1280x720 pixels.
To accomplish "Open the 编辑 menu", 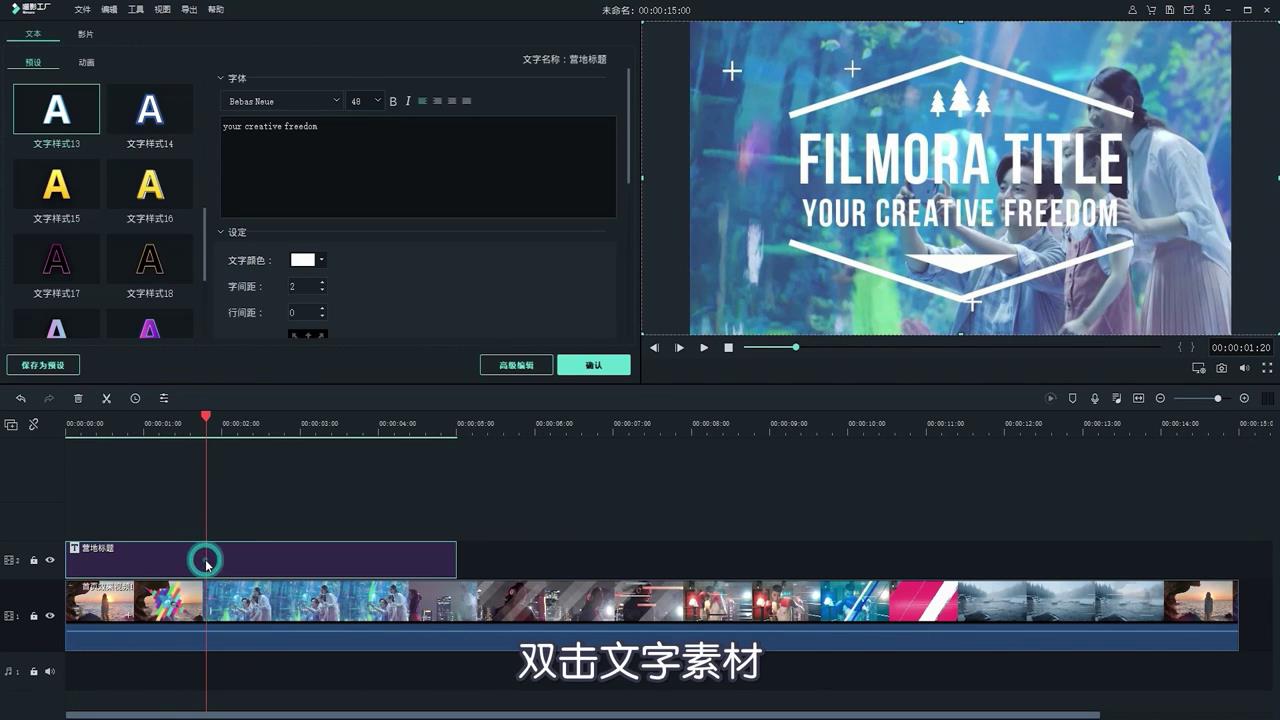I will tap(109, 9).
